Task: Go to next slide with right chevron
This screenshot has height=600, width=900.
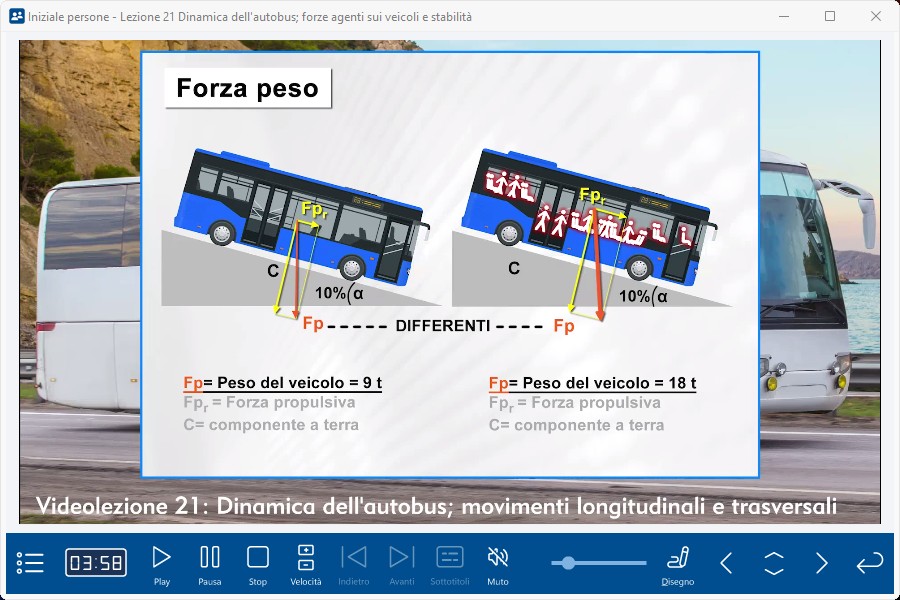Action: pos(822,563)
